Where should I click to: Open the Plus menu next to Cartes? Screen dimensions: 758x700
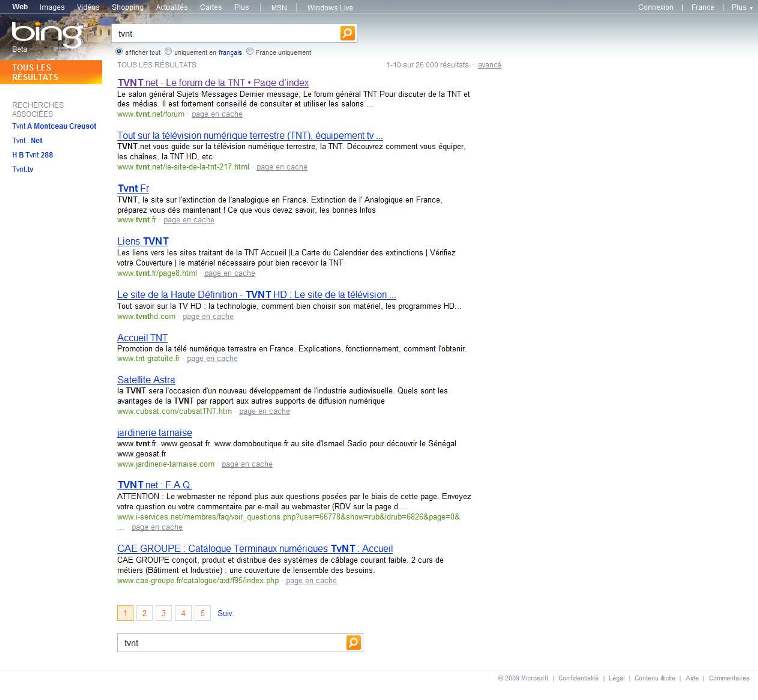242,7
